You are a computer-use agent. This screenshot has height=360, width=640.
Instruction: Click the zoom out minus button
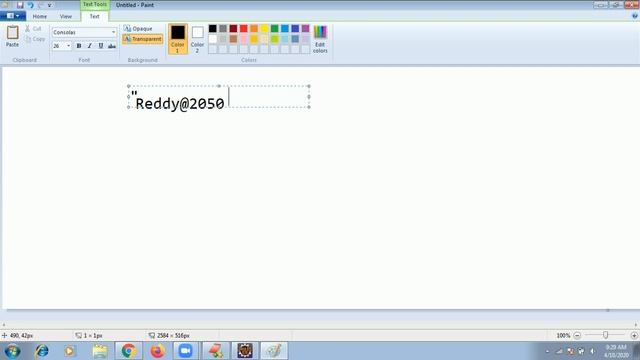click(577, 336)
